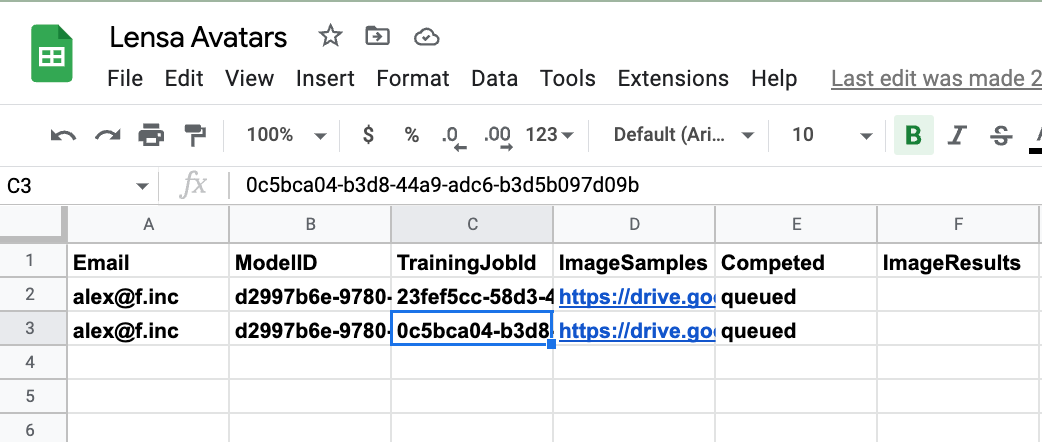Activate the paint format tool
This screenshot has width=1042, height=442.
(x=195, y=135)
